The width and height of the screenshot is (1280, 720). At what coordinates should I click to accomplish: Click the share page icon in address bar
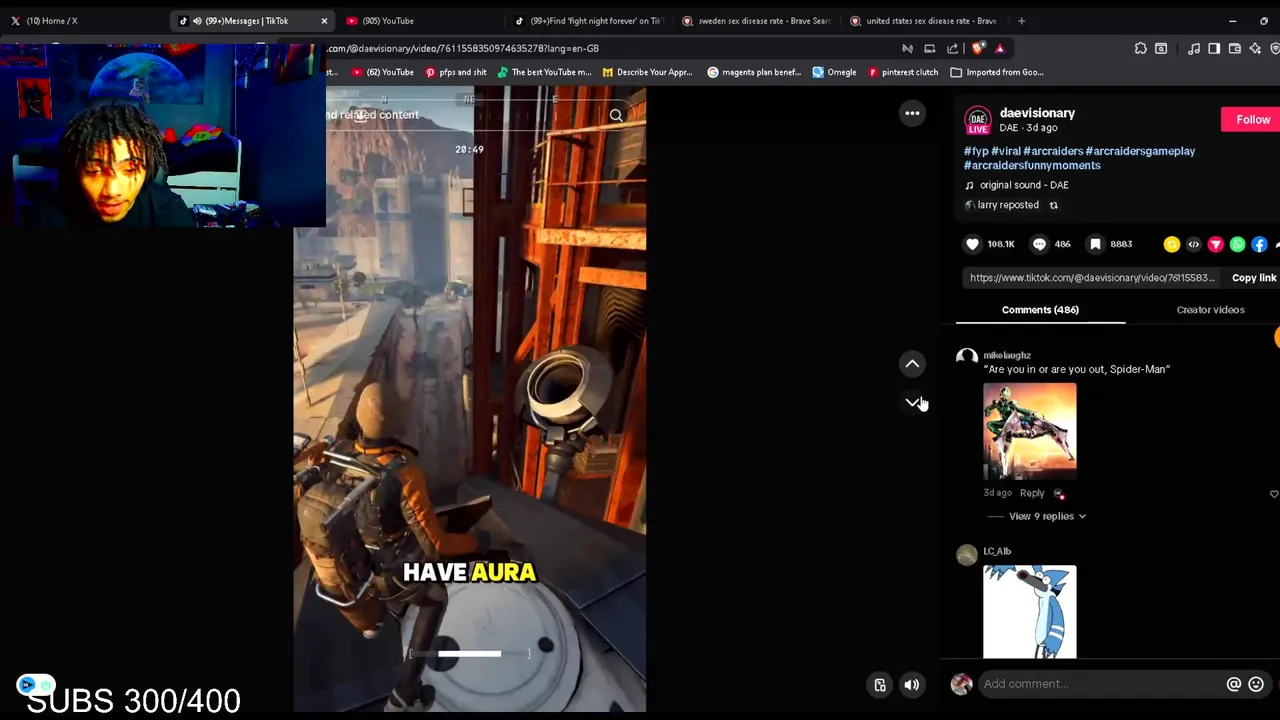point(952,48)
